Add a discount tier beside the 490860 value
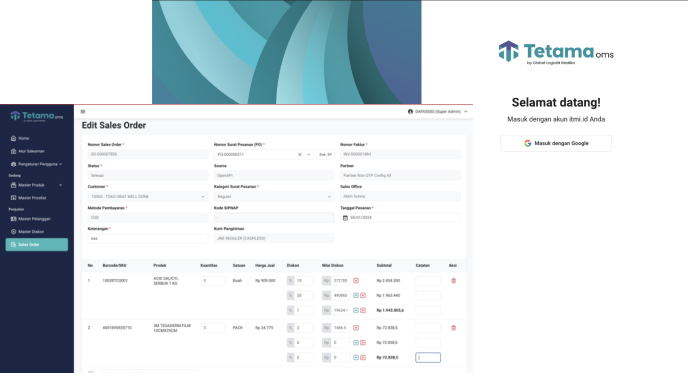This screenshot has width=688, height=373. pos(356,295)
